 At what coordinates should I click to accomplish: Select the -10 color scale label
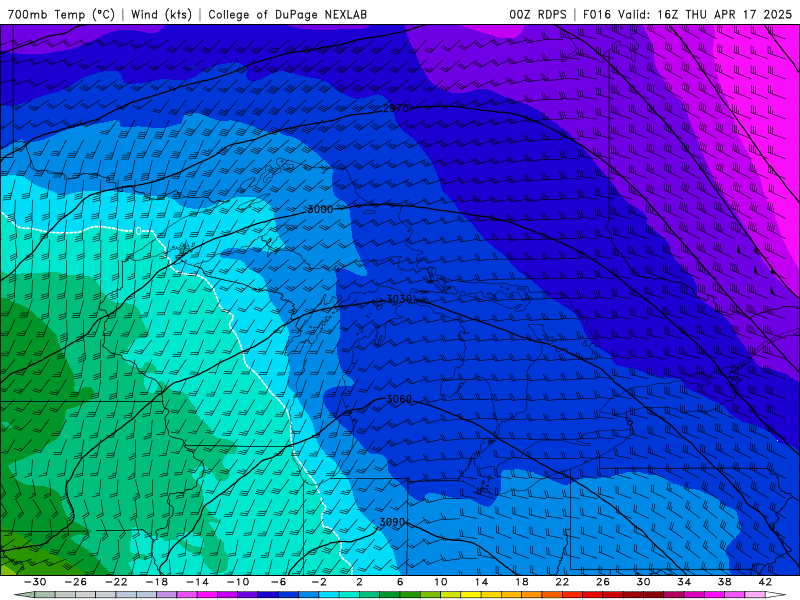pos(238,582)
